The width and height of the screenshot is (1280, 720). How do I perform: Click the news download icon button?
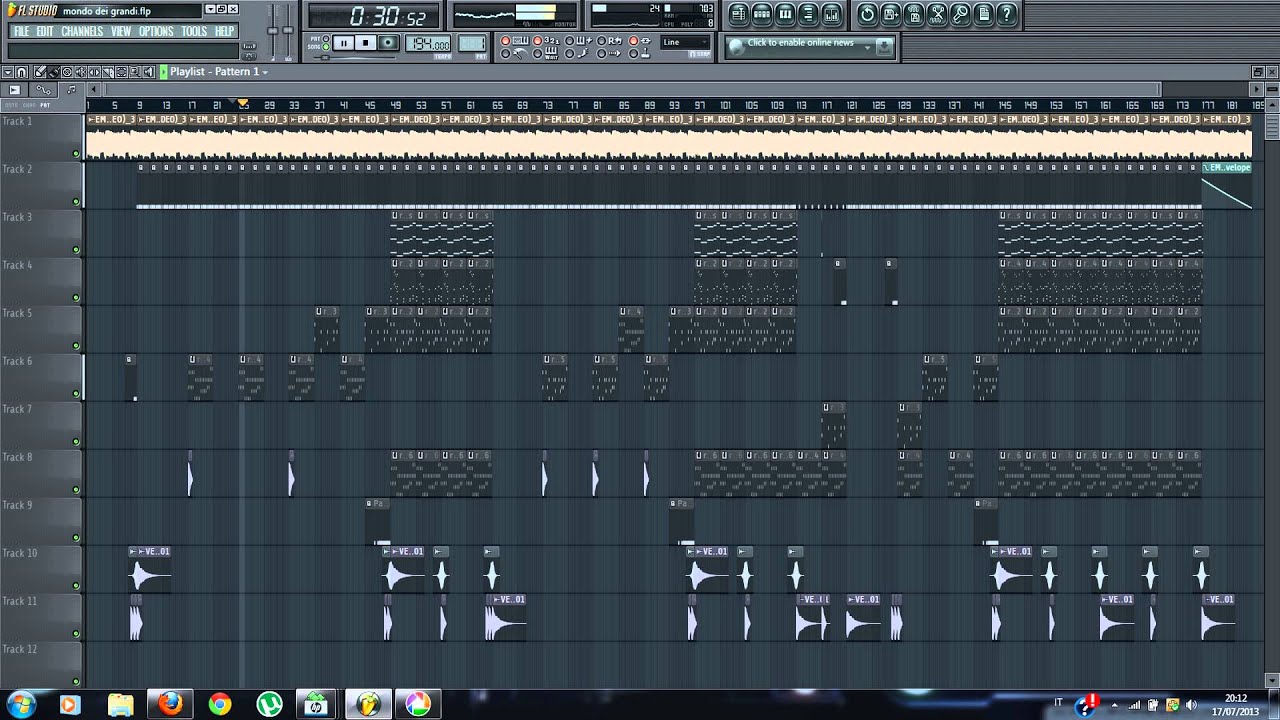click(884, 46)
